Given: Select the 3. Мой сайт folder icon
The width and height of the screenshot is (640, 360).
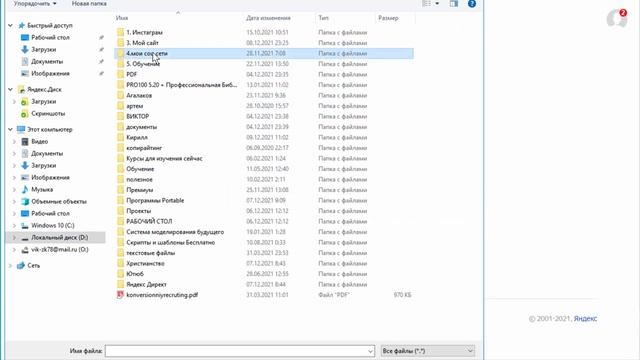Looking at the screenshot, I should click(120, 43).
